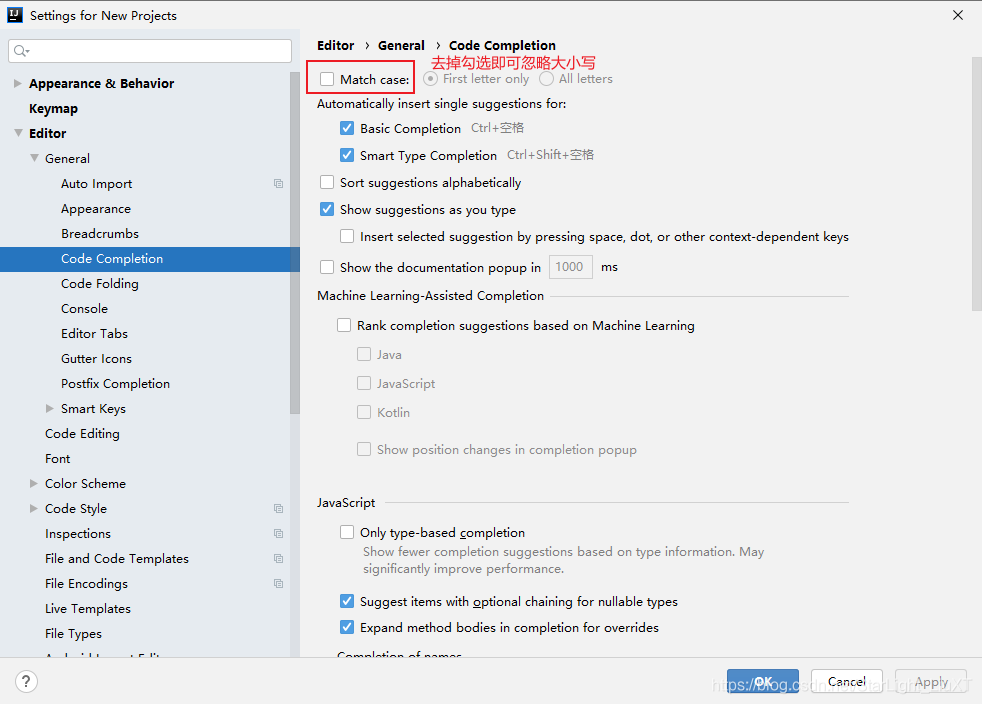Check the JavaScript machine learning checkbox
The height and width of the screenshot is (704, 982).
coord(364,383)
